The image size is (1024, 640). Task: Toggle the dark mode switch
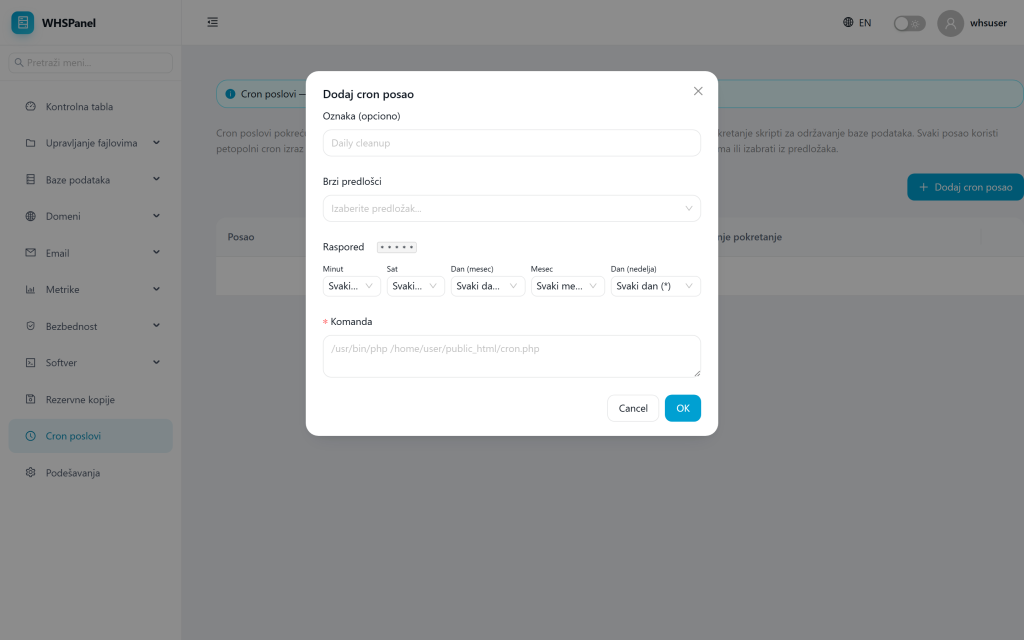tap(909, 24)
